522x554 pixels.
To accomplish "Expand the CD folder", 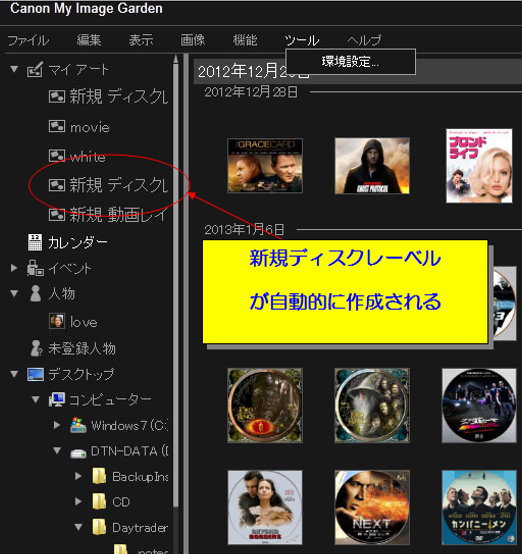I will point(78,502).
